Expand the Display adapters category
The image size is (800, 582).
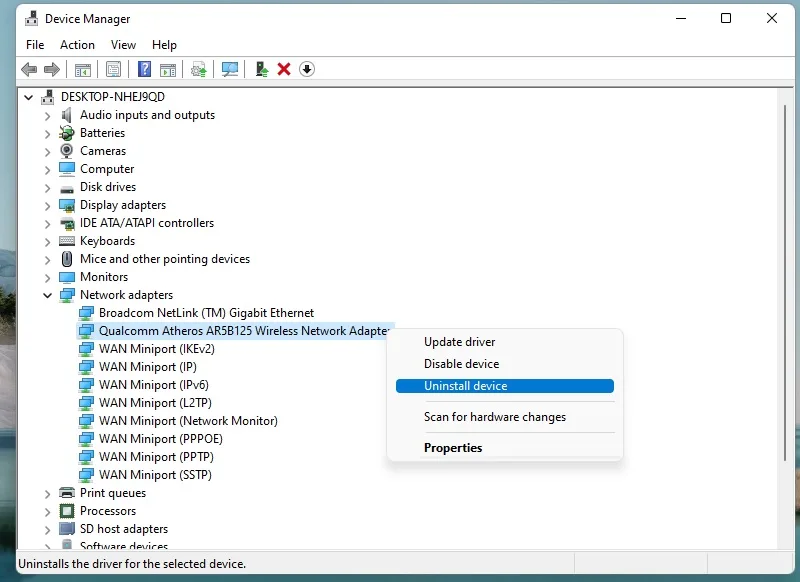click(x=47, y=206)
